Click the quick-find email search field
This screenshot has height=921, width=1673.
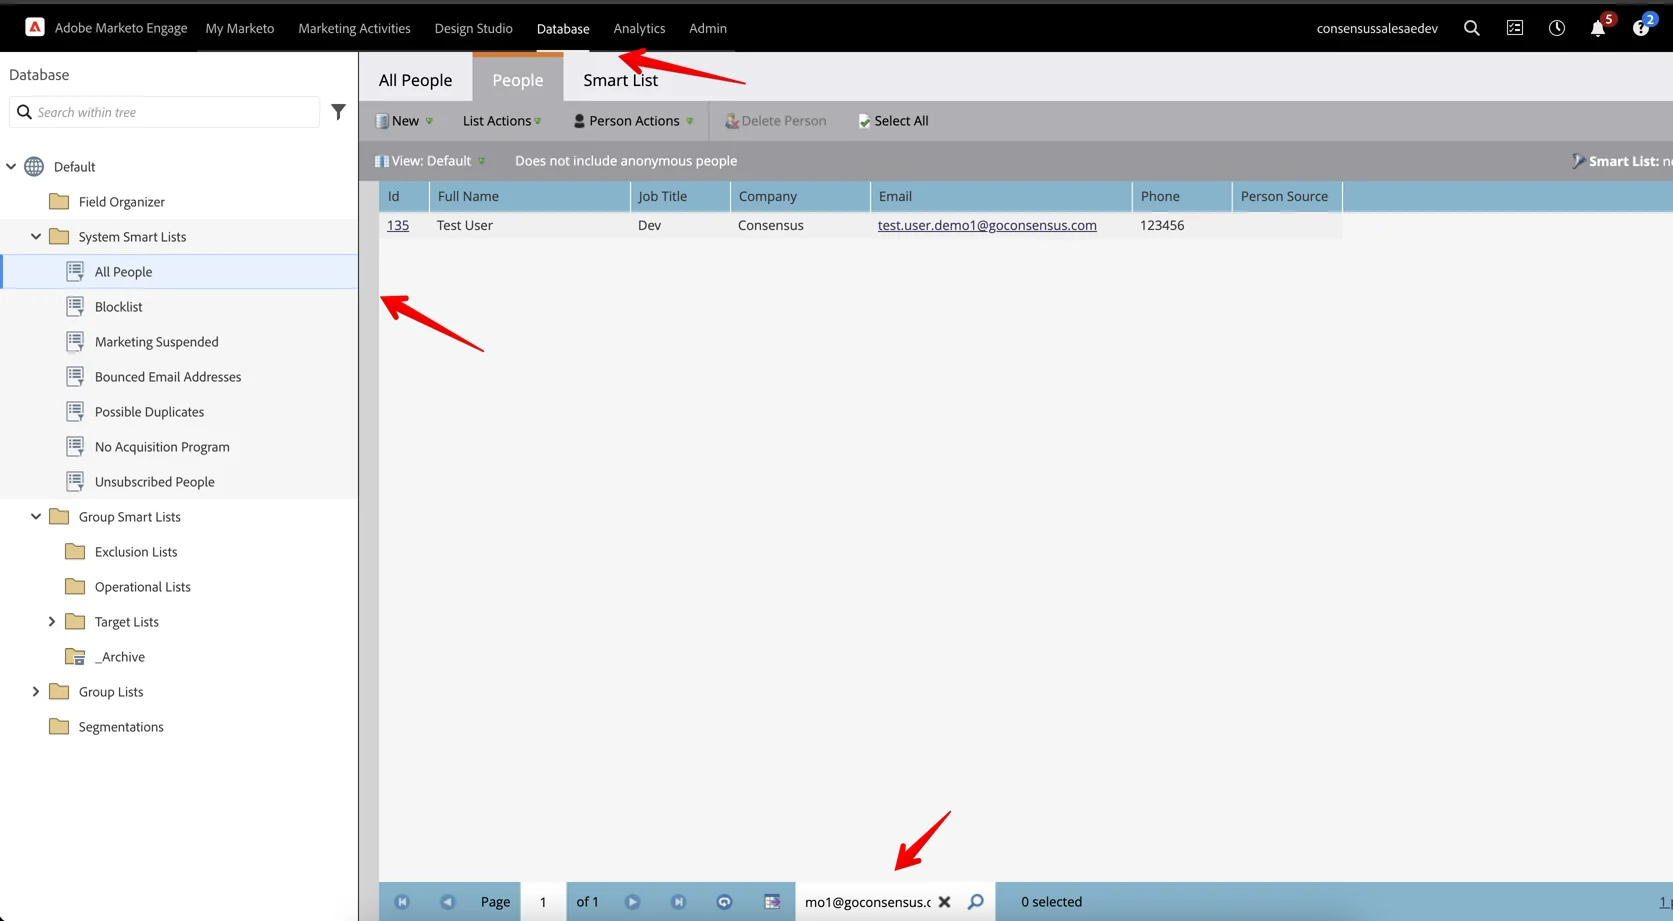pos(866,902)
